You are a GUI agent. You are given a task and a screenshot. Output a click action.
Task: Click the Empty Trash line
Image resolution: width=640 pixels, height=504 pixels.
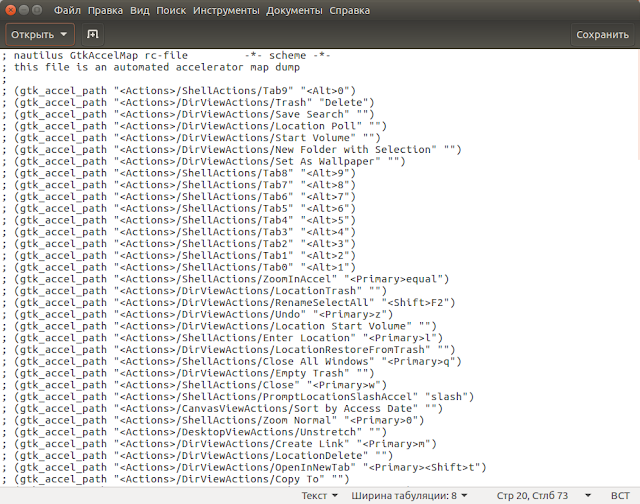click(188, 373)
